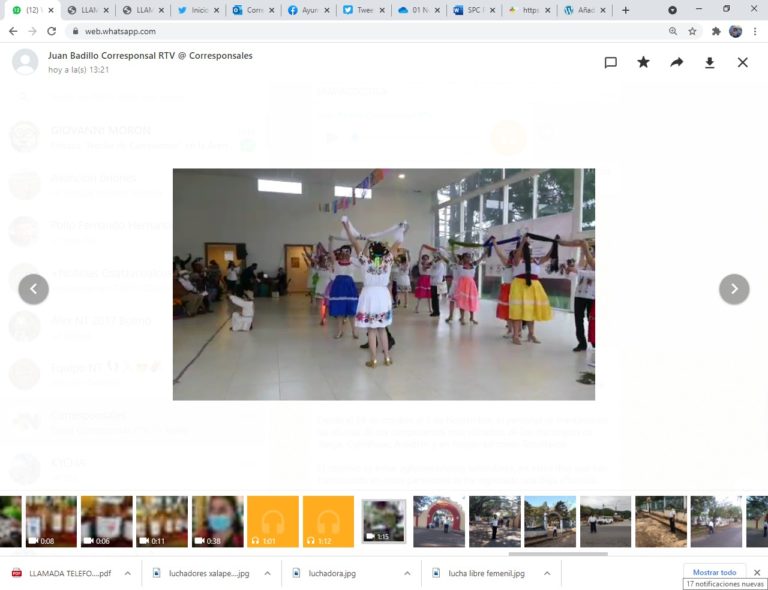Open menu arrow for luchadora.jpg download
This screenshot has width=768, height=590.
(406, 574)
